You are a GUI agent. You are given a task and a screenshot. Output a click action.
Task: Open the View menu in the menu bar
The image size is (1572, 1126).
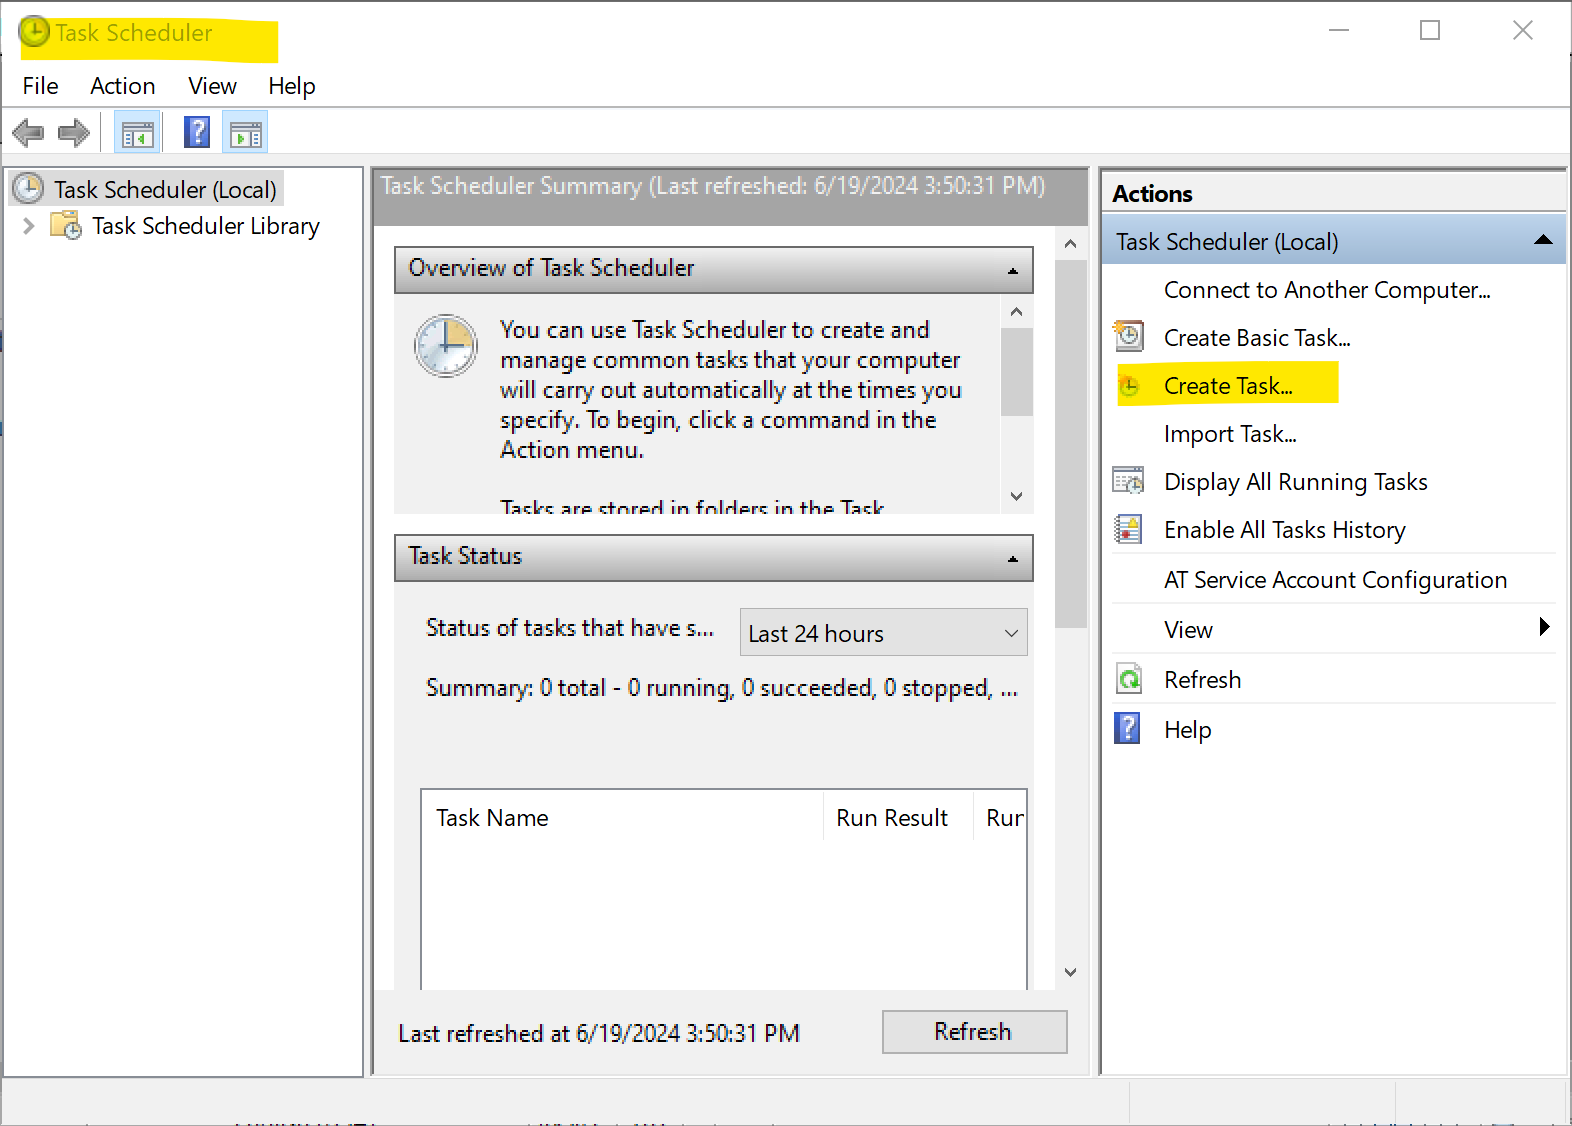212,86
